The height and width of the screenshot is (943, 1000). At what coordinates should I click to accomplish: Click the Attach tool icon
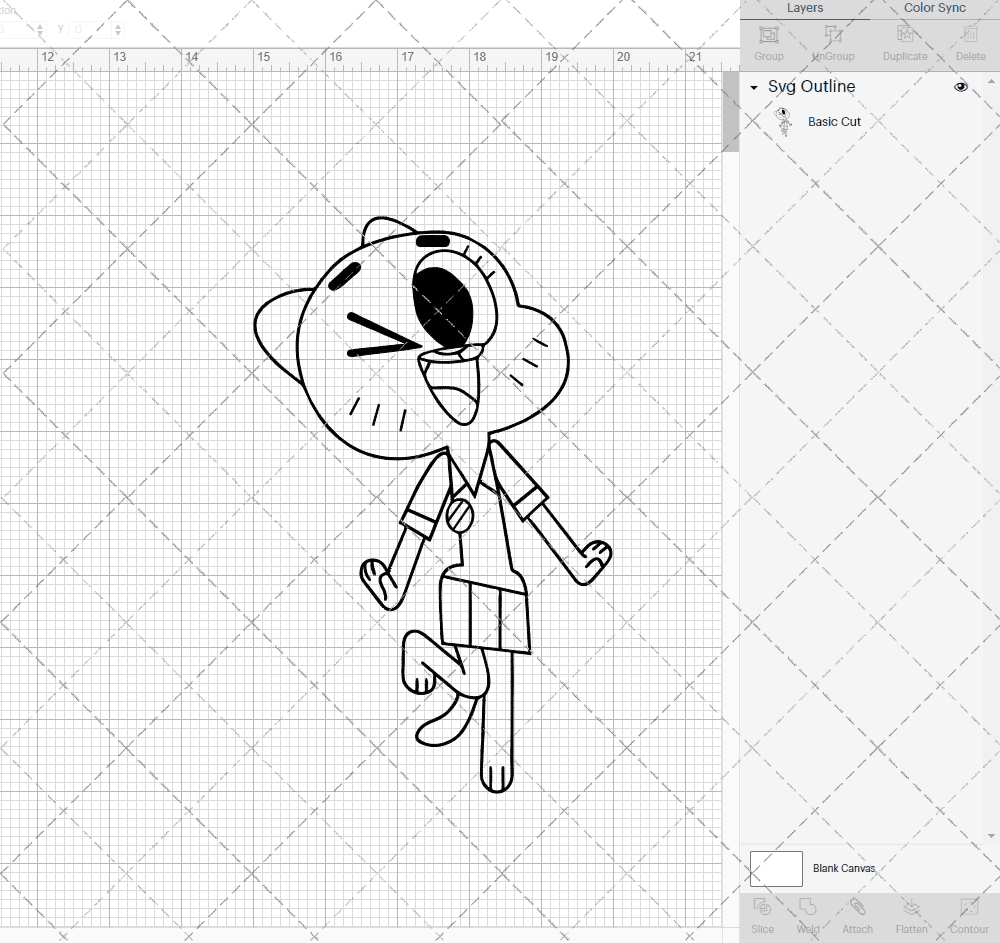click(x=857, y=907)
